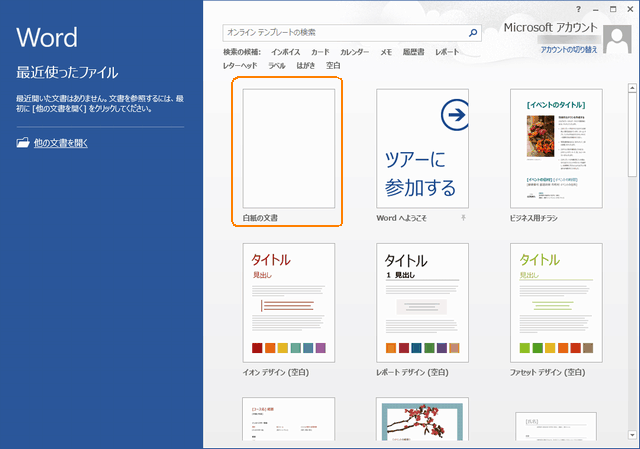Close the Word start screen
640x449 pixels.
(630, 9)
